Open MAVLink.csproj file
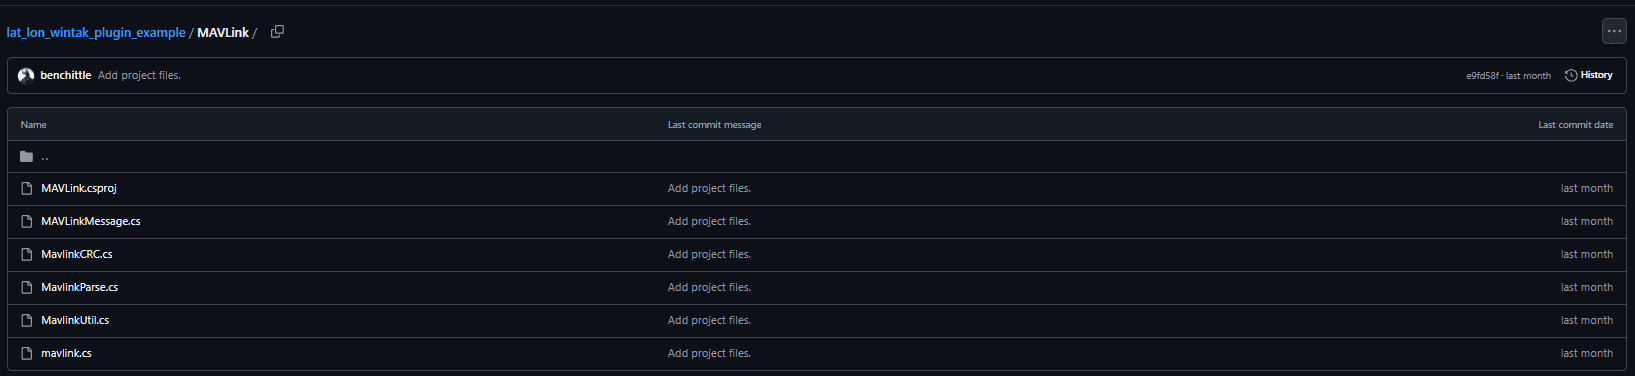 click(x=79, y=188)
